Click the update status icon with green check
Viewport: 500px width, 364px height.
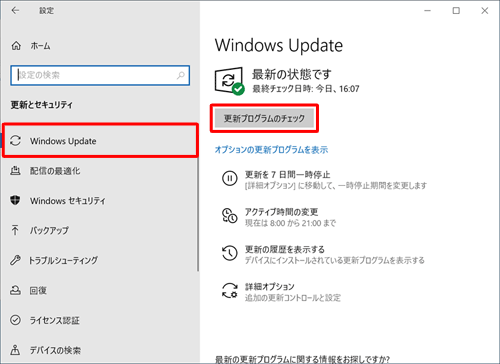[229, 81]
